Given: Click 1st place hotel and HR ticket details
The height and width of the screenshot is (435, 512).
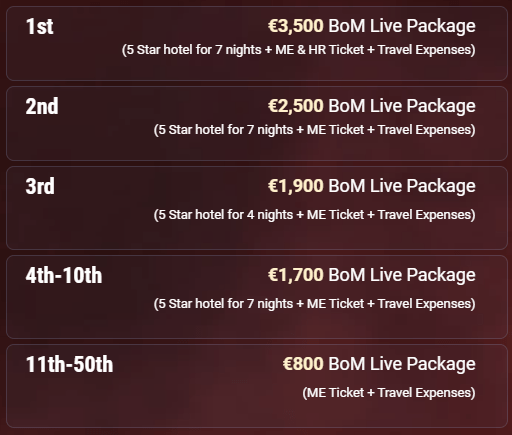Looking at the screenshot, I should point(299,50).
